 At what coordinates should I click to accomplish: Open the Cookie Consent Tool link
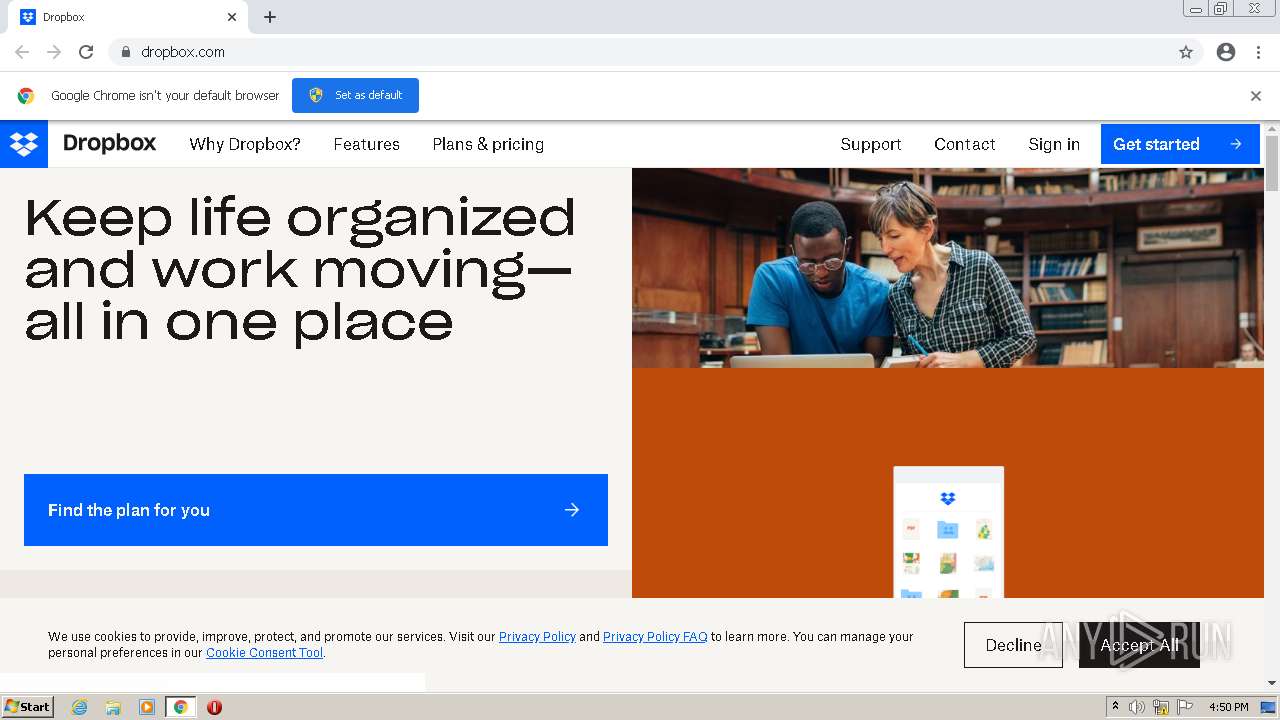[x=264, y=652]
